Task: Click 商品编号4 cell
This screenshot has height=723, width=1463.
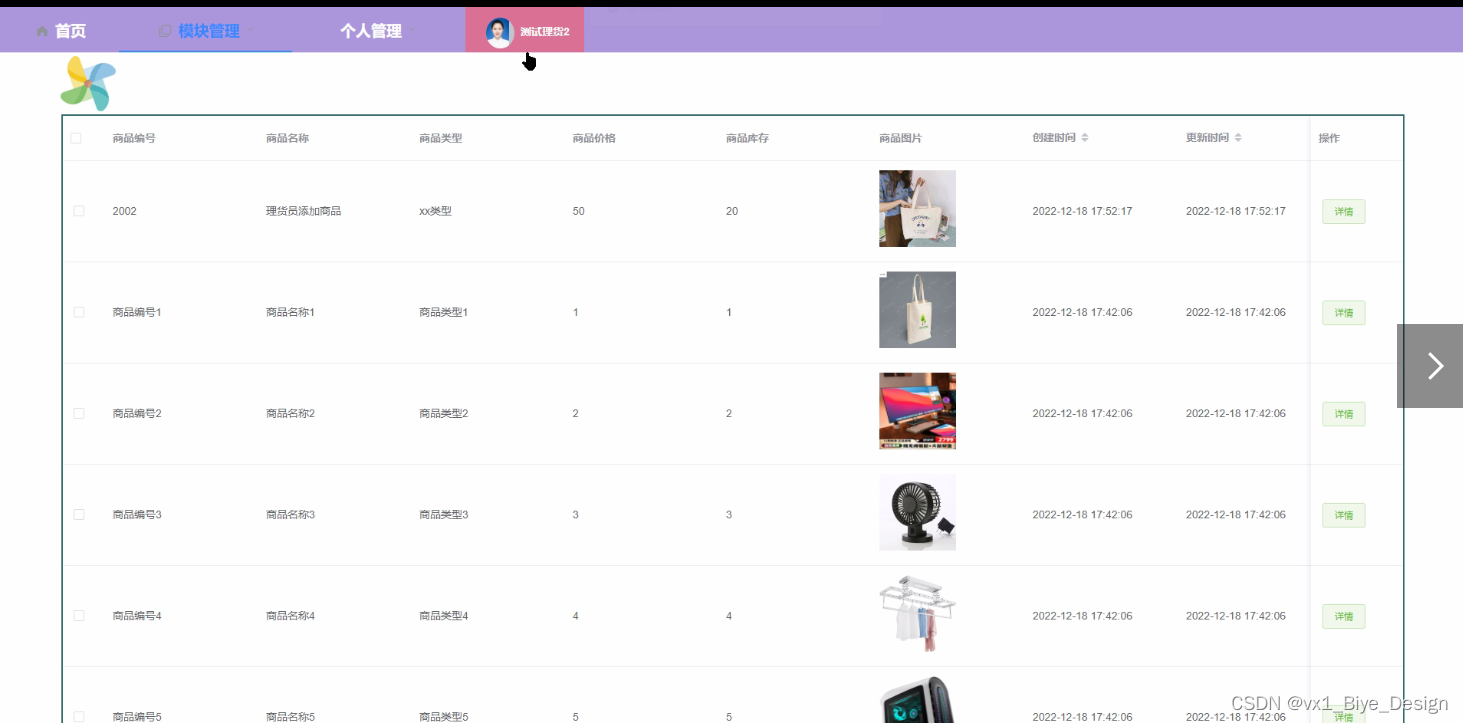Action: pos(137,615)
